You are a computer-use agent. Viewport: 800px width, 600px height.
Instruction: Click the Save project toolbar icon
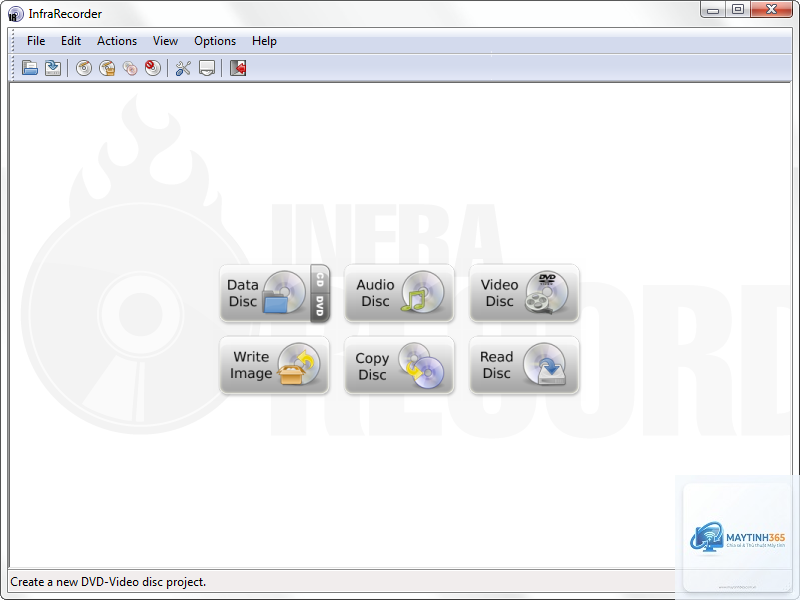click(53, 68)
